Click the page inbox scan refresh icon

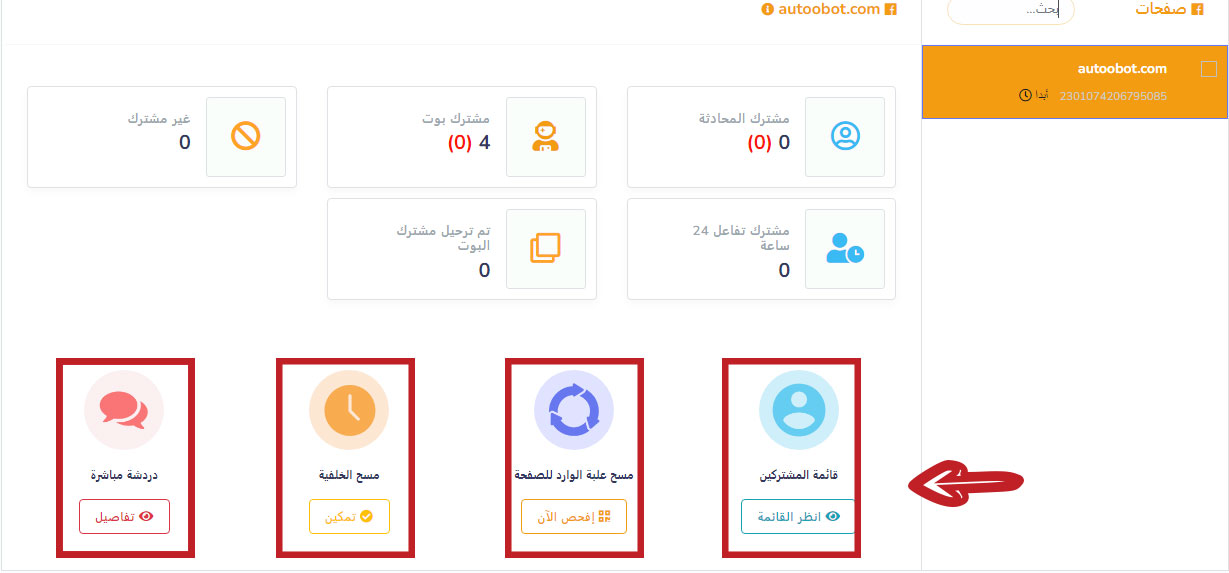click(573, 411)
